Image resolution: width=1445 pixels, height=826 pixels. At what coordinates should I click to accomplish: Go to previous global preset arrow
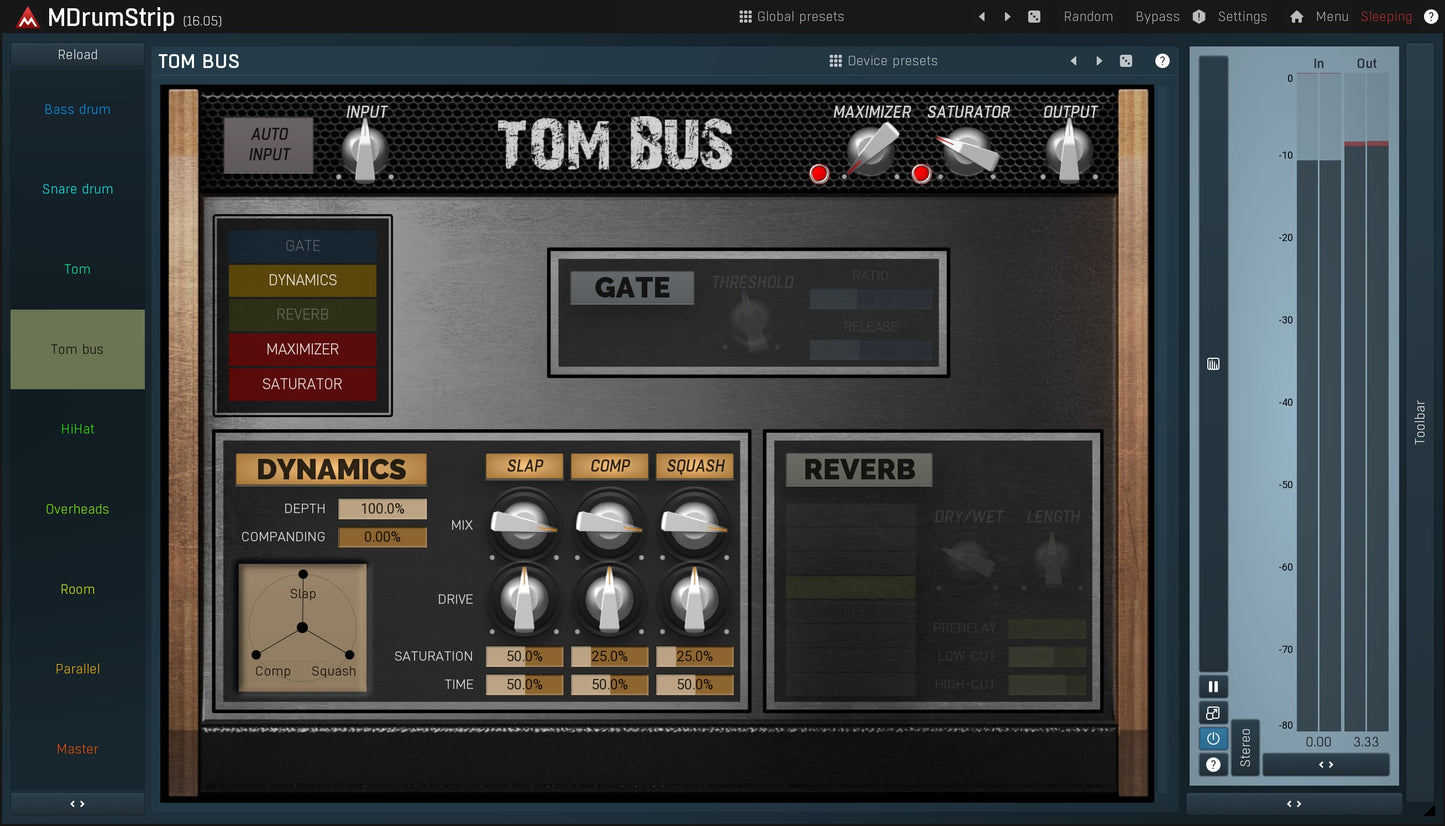[981, 17]
